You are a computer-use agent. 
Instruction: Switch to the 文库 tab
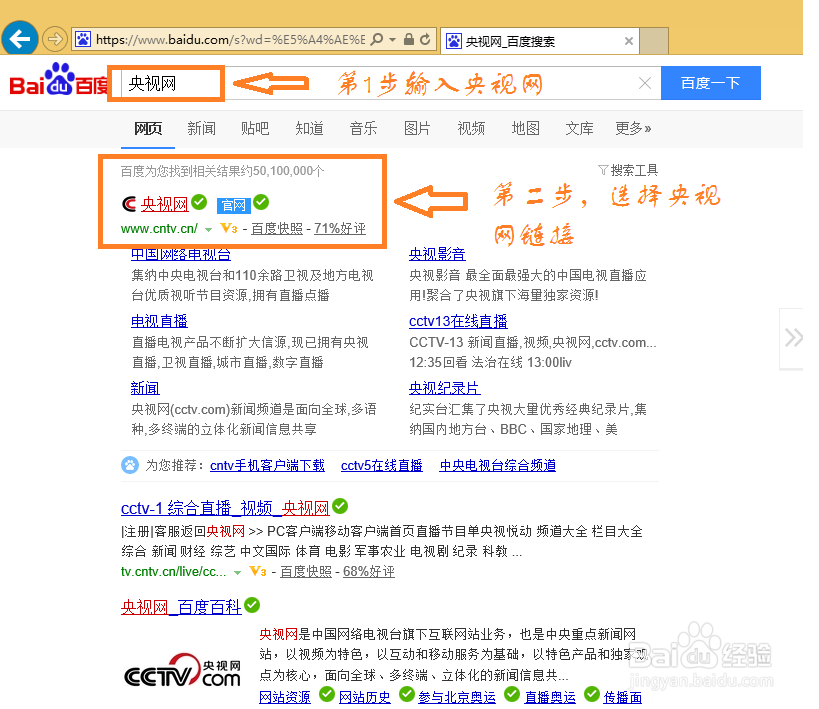(579, 129)
